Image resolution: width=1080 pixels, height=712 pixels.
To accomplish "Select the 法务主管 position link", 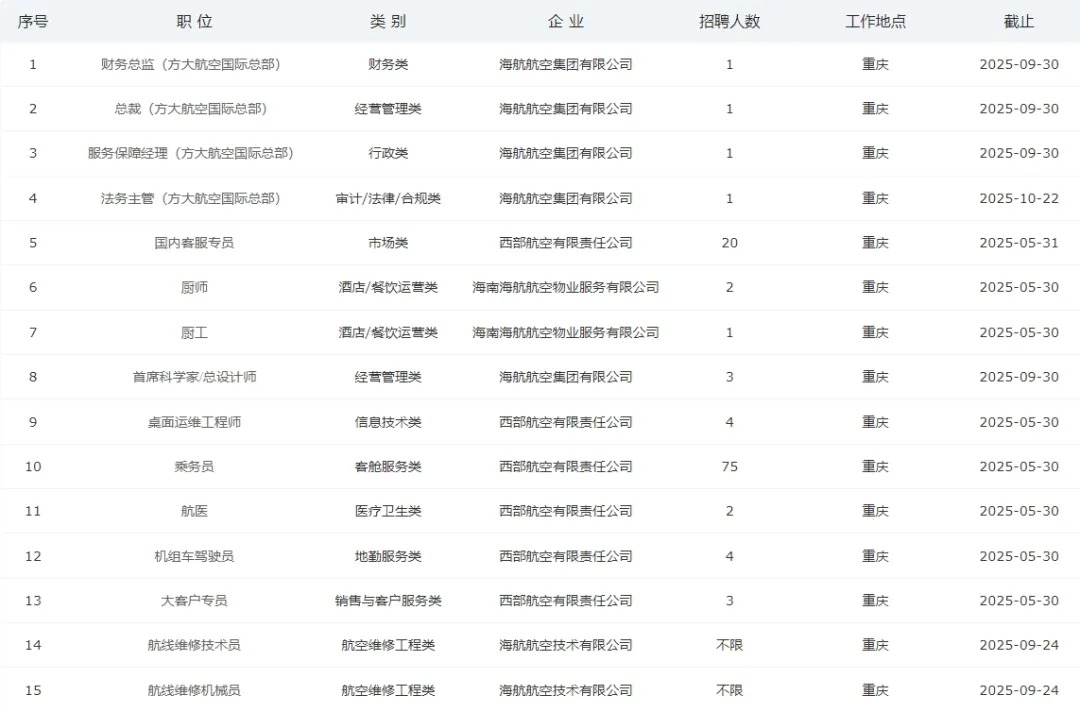I will 190,198.
